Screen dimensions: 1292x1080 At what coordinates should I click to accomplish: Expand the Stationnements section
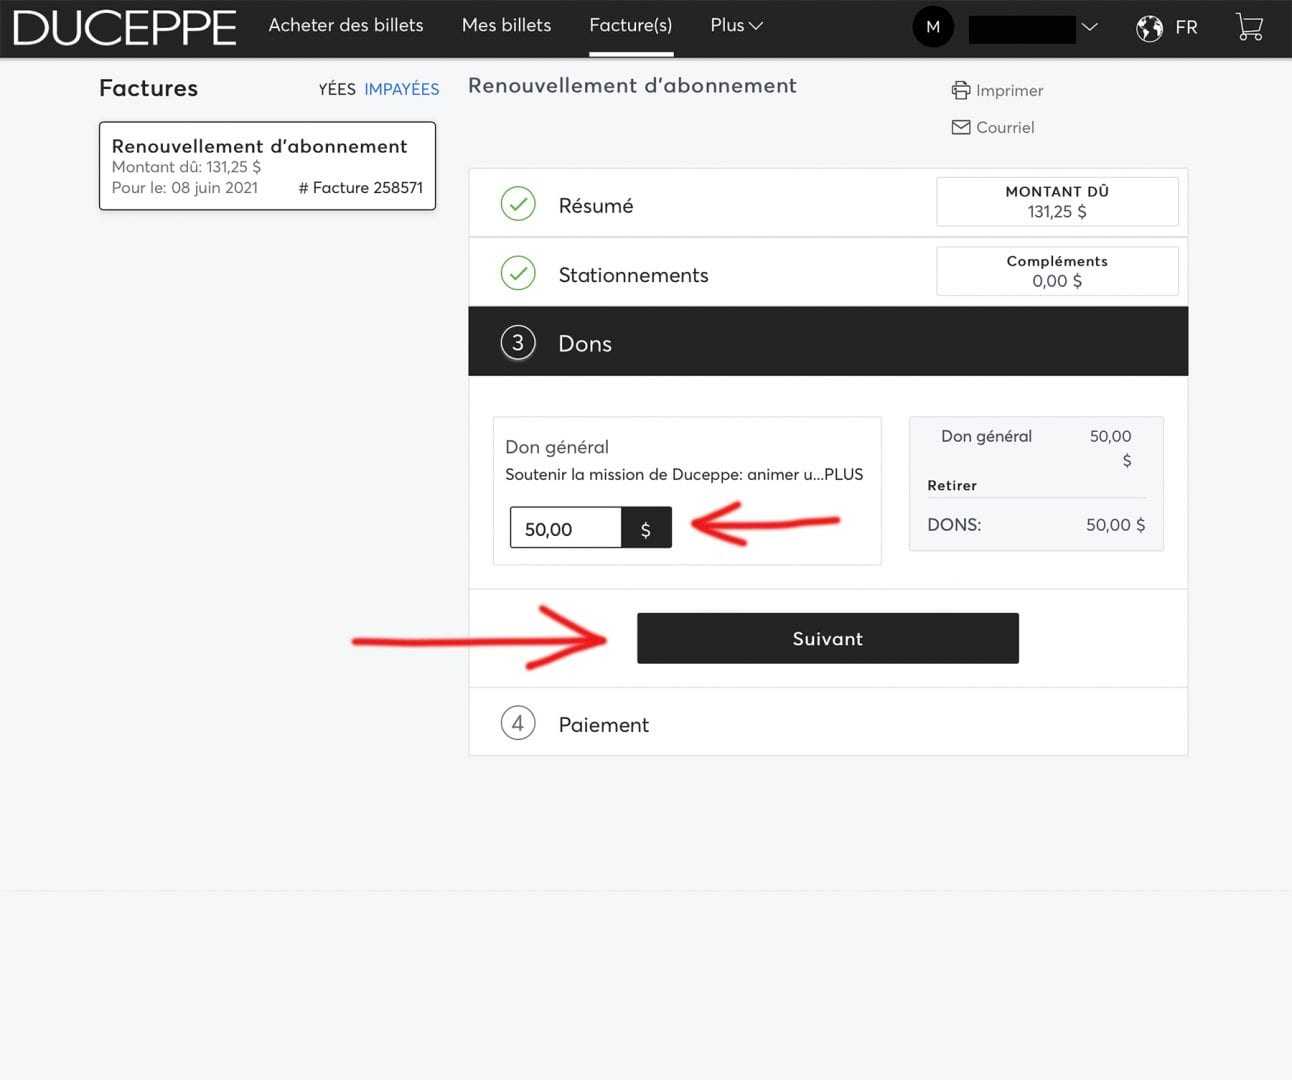pyautogui.click(x=633, y=275)
